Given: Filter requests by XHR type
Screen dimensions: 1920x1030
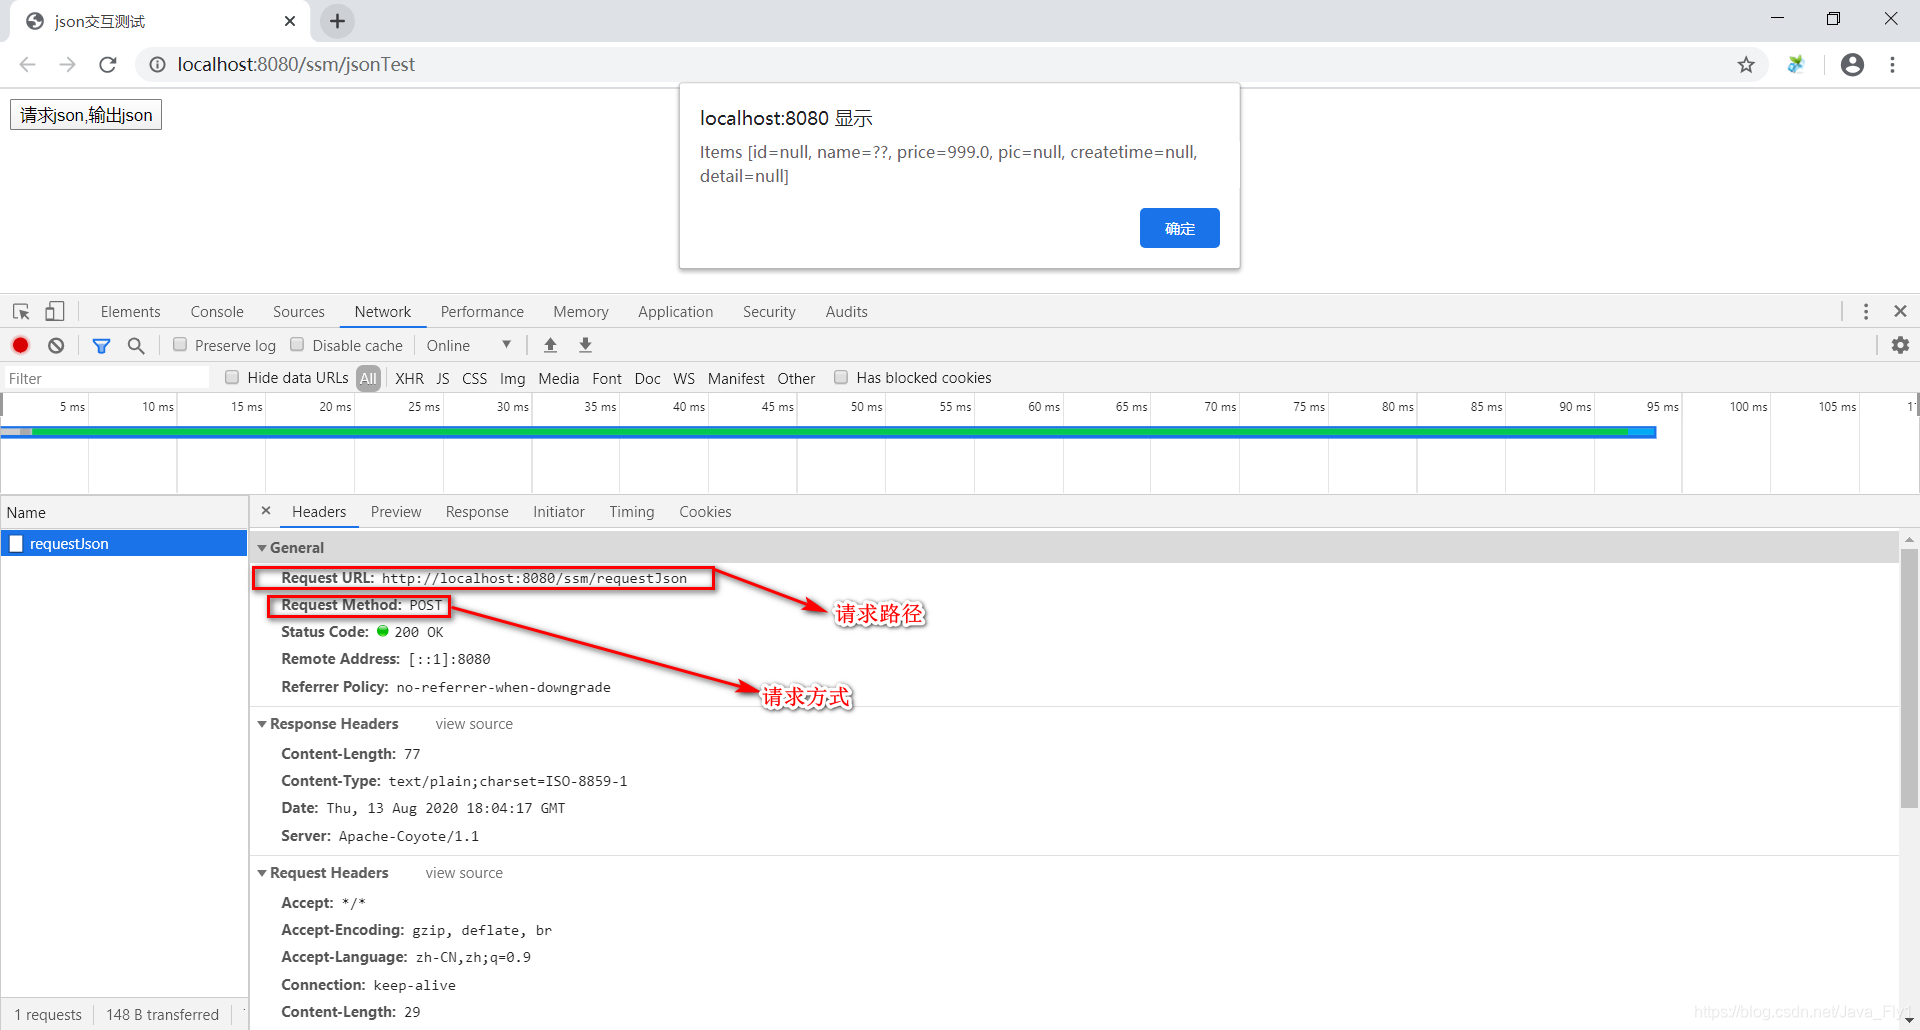Looking at the screenshot, I should [409, 378].
